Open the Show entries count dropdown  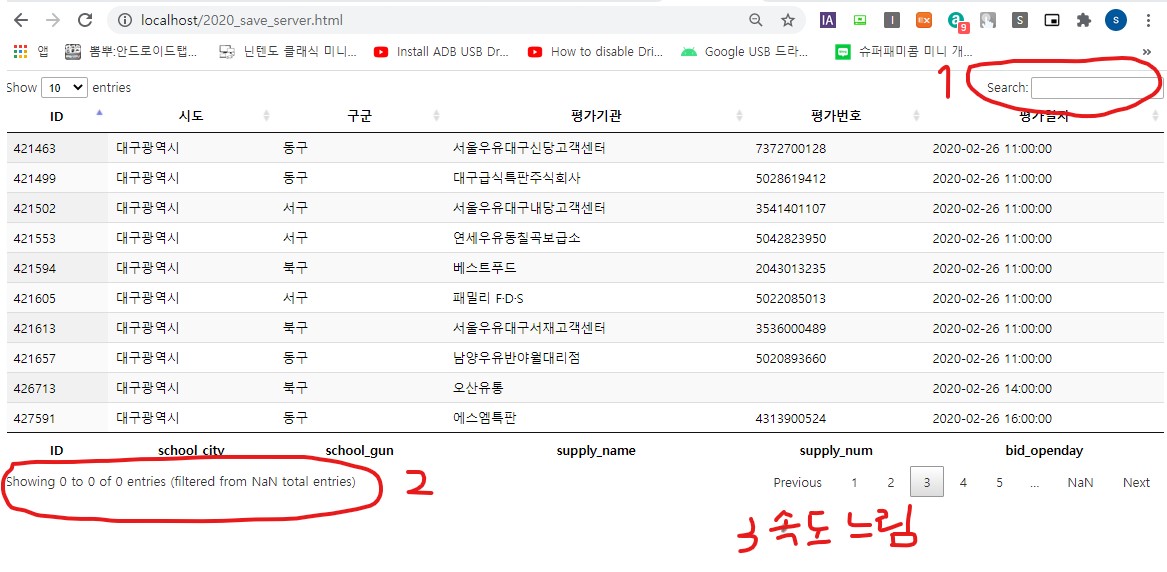65,88
